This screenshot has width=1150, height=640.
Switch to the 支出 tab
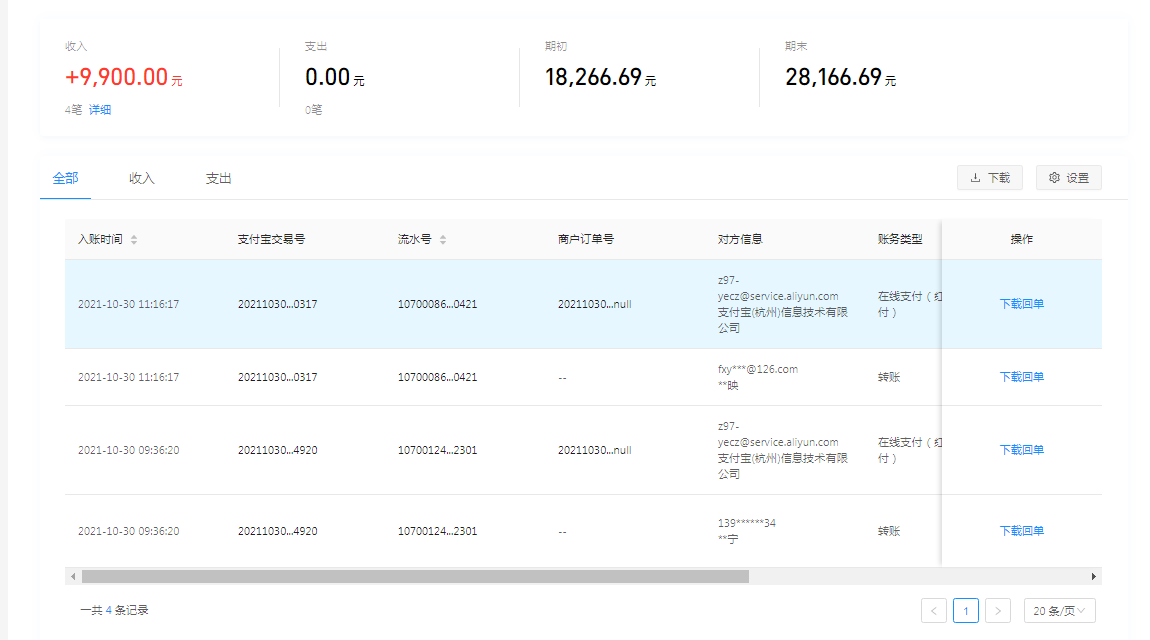click(x=218, y=178)
